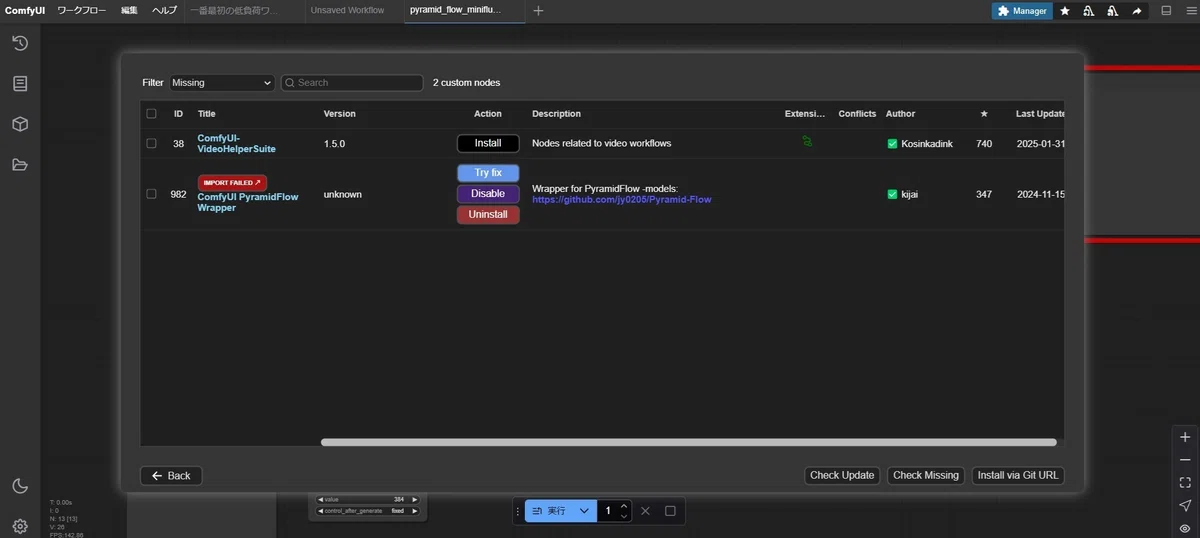Screen dimensions: 1200x538
Task: Cancel current run with X icon
Action: [645, 511]
